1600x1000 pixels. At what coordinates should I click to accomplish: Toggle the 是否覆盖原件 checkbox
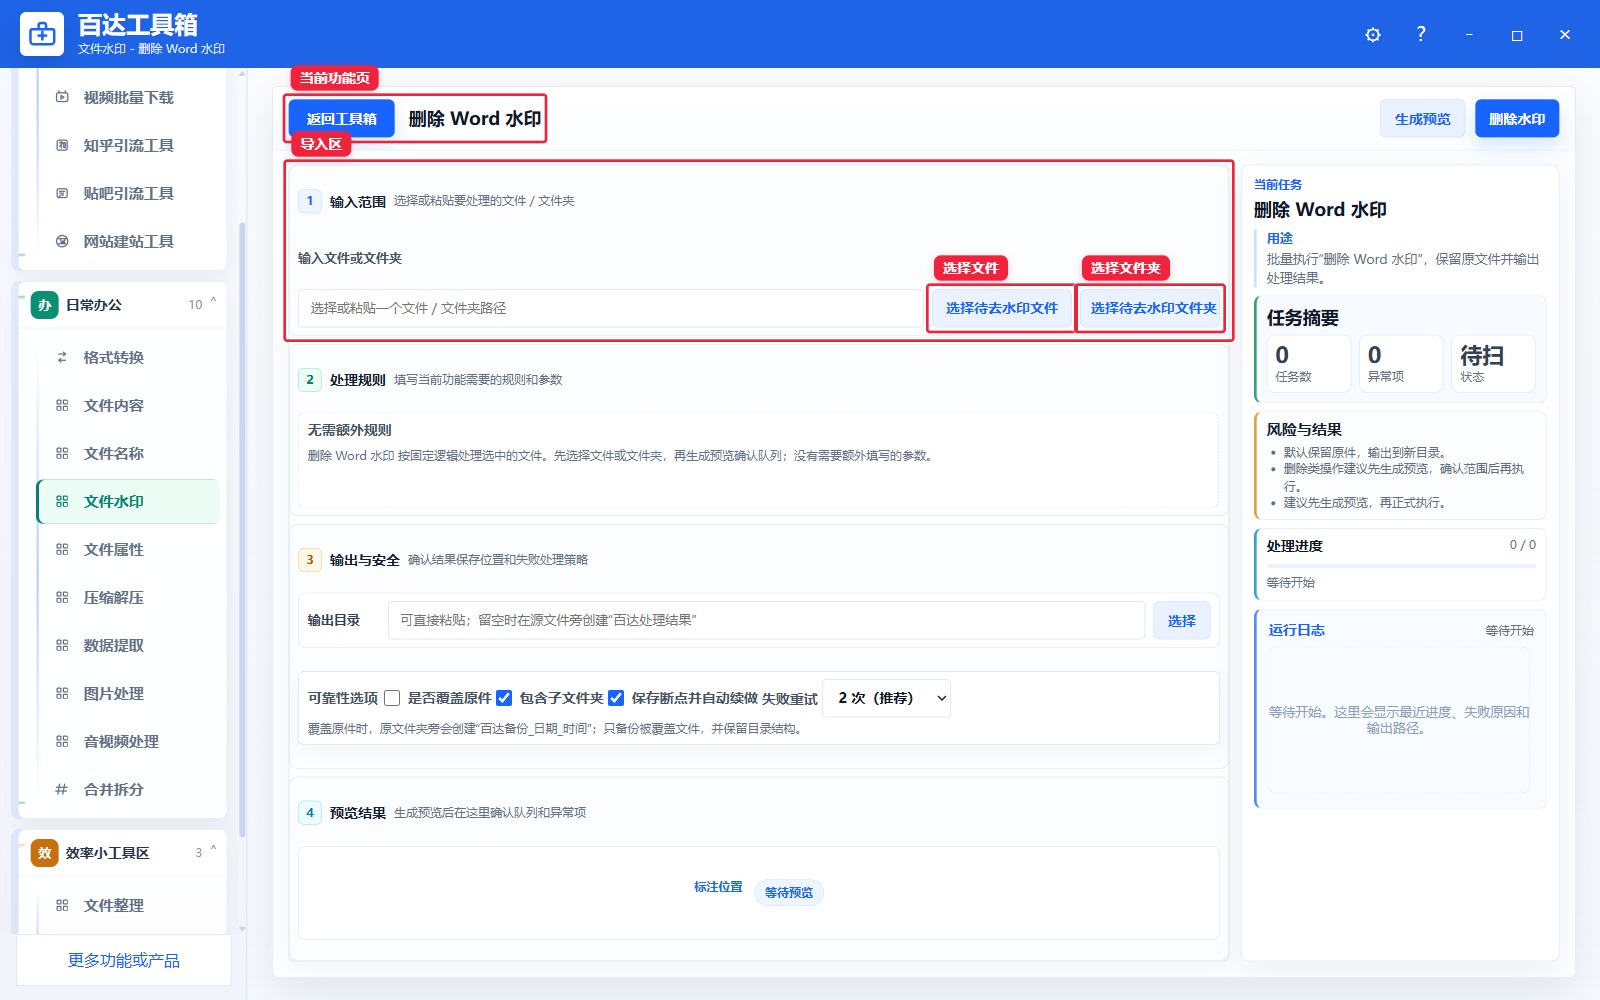pyautogui.click(x=392, y=698)
